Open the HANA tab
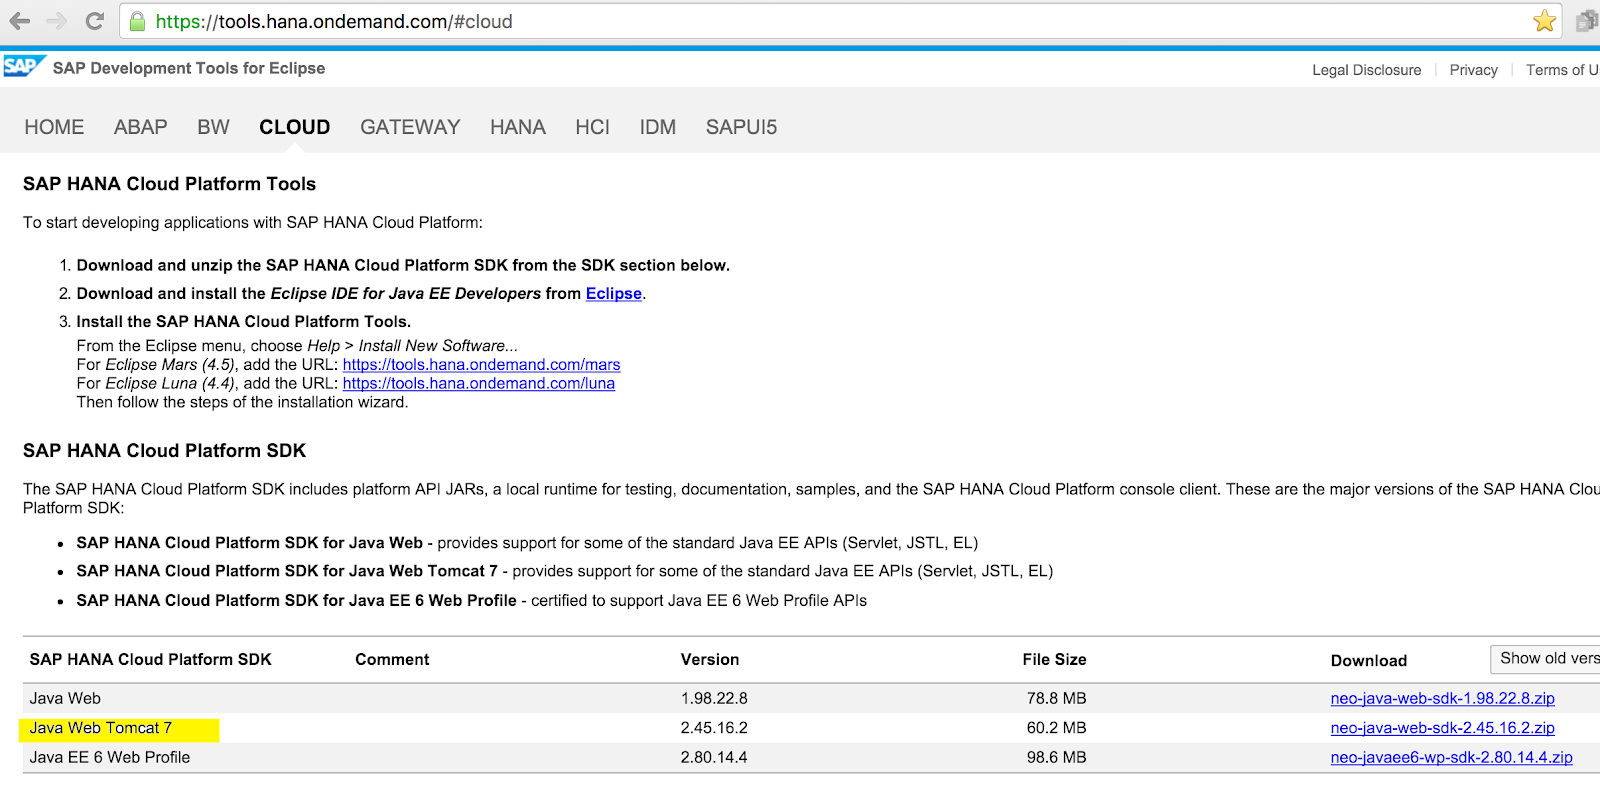1600x795 pixels. (x=518, y=127)
